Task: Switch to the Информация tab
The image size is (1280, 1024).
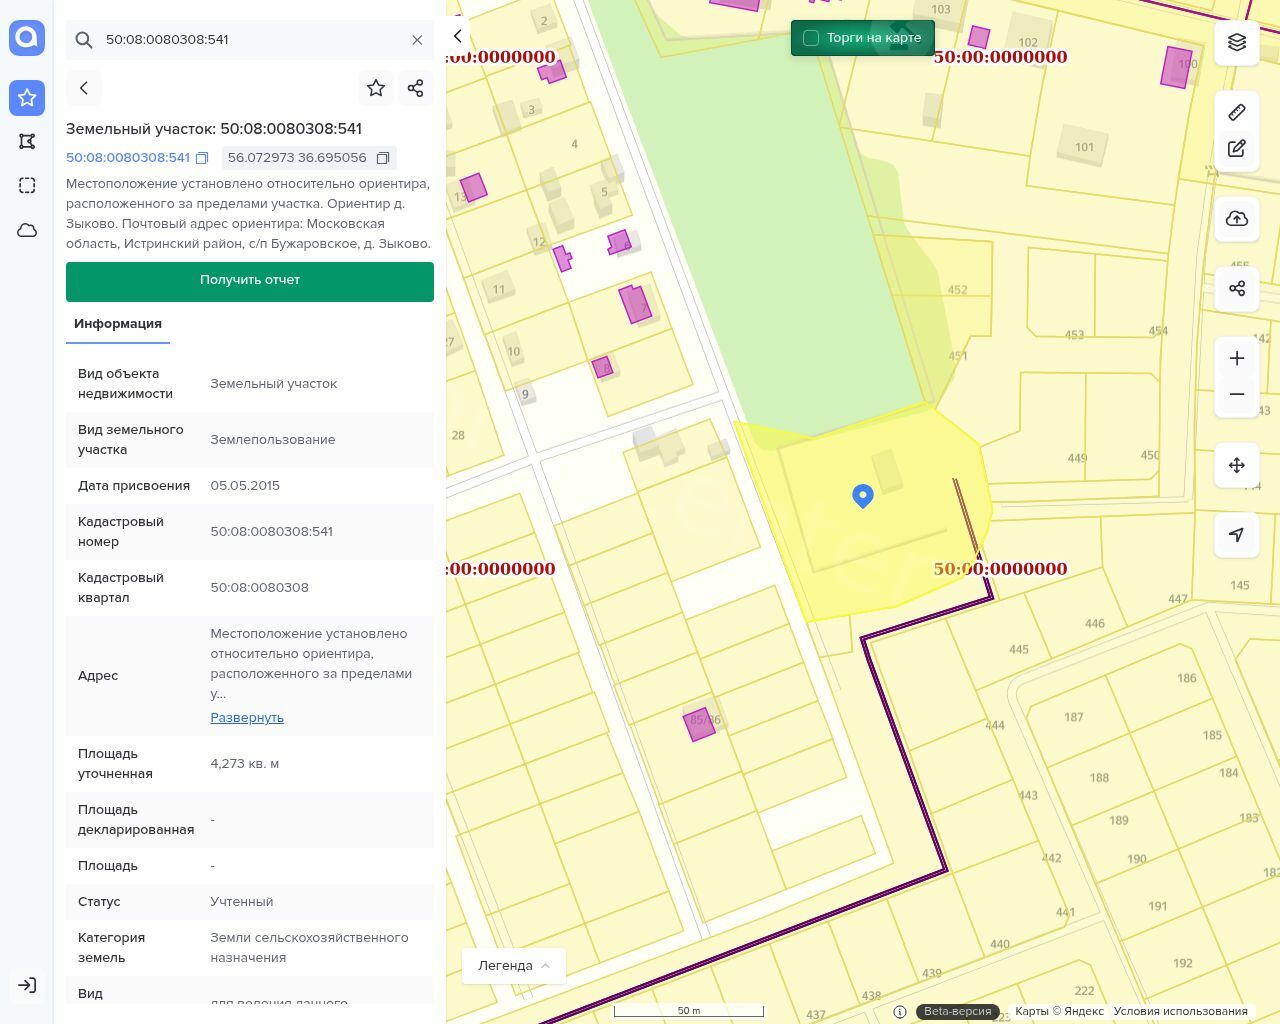Action: click(x=118, y=324)
